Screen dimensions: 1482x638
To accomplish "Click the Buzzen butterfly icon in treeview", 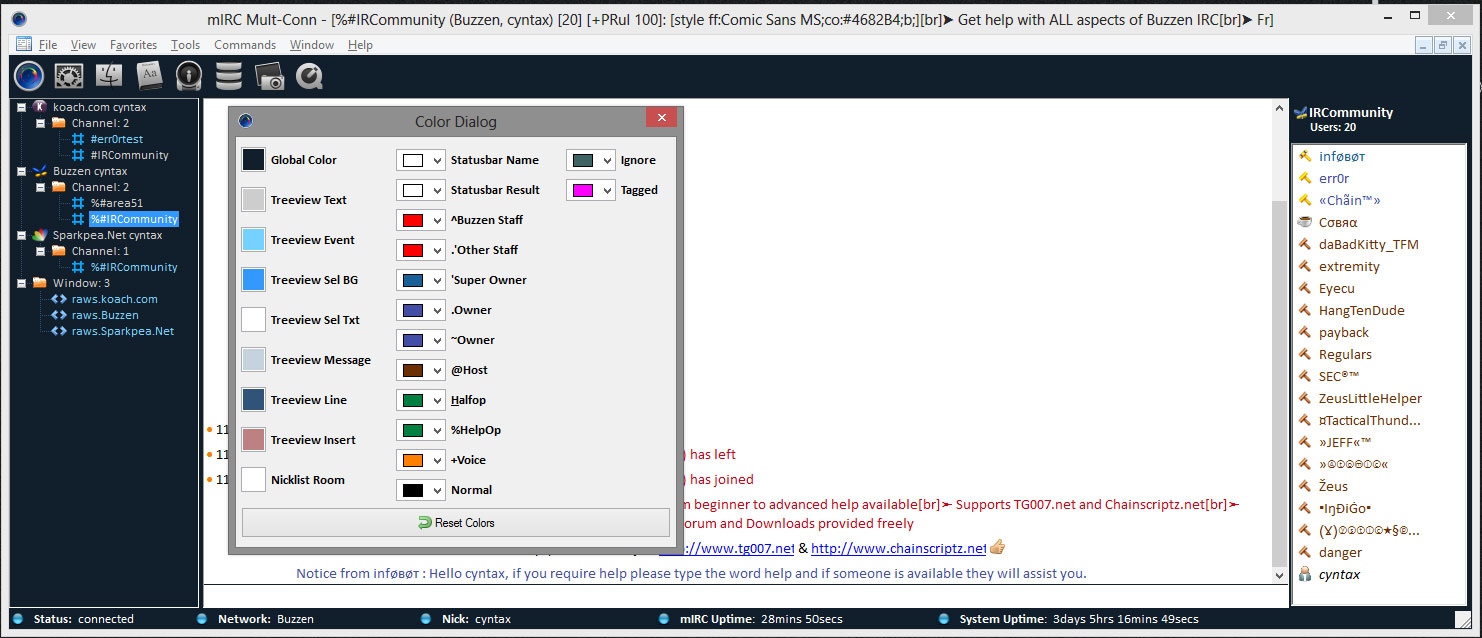I will point(40,171).
